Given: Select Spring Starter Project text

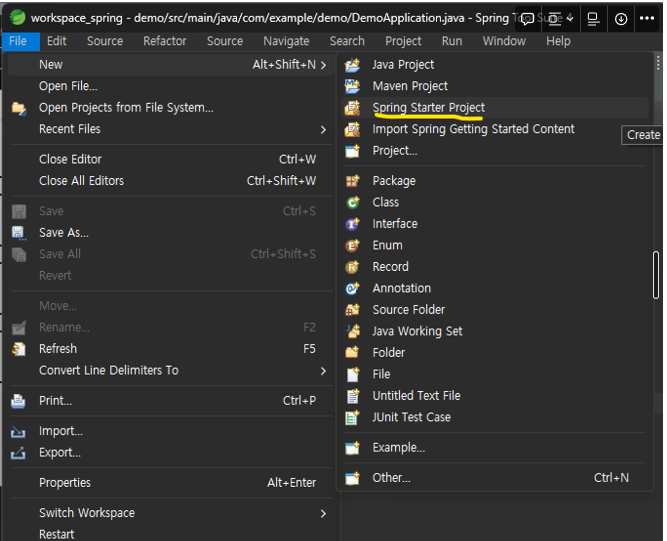Looking at the screenshot, I should 428,108.
